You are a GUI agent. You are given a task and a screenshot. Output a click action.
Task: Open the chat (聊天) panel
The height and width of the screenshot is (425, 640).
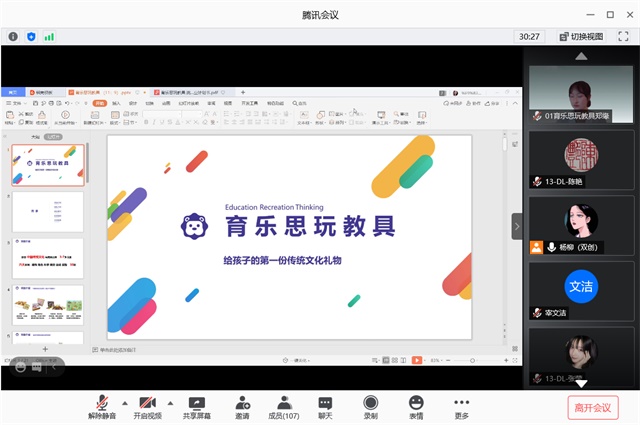(325, 405)
